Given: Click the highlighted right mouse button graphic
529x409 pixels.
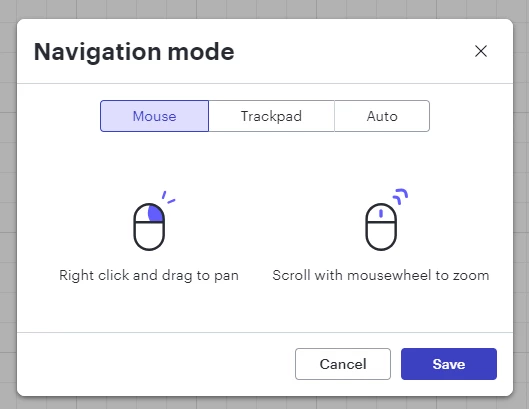Looking at the screenshot, I should [x=156, y=213].
